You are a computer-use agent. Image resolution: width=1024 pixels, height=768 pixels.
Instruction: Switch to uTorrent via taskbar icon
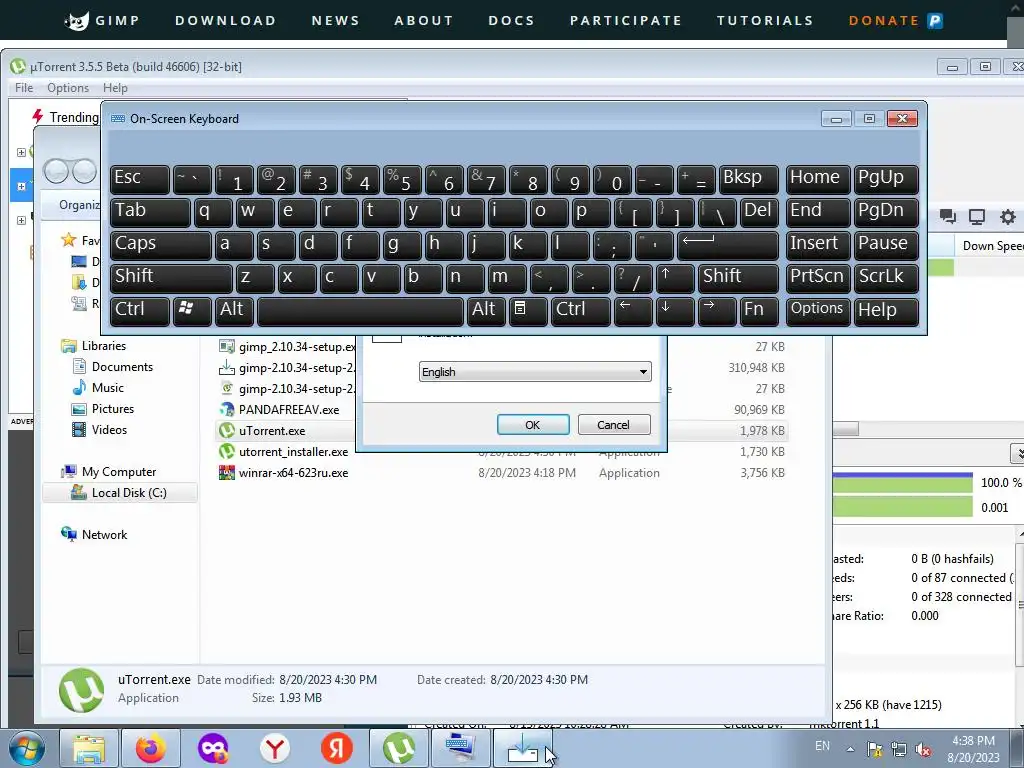(399, 748)
